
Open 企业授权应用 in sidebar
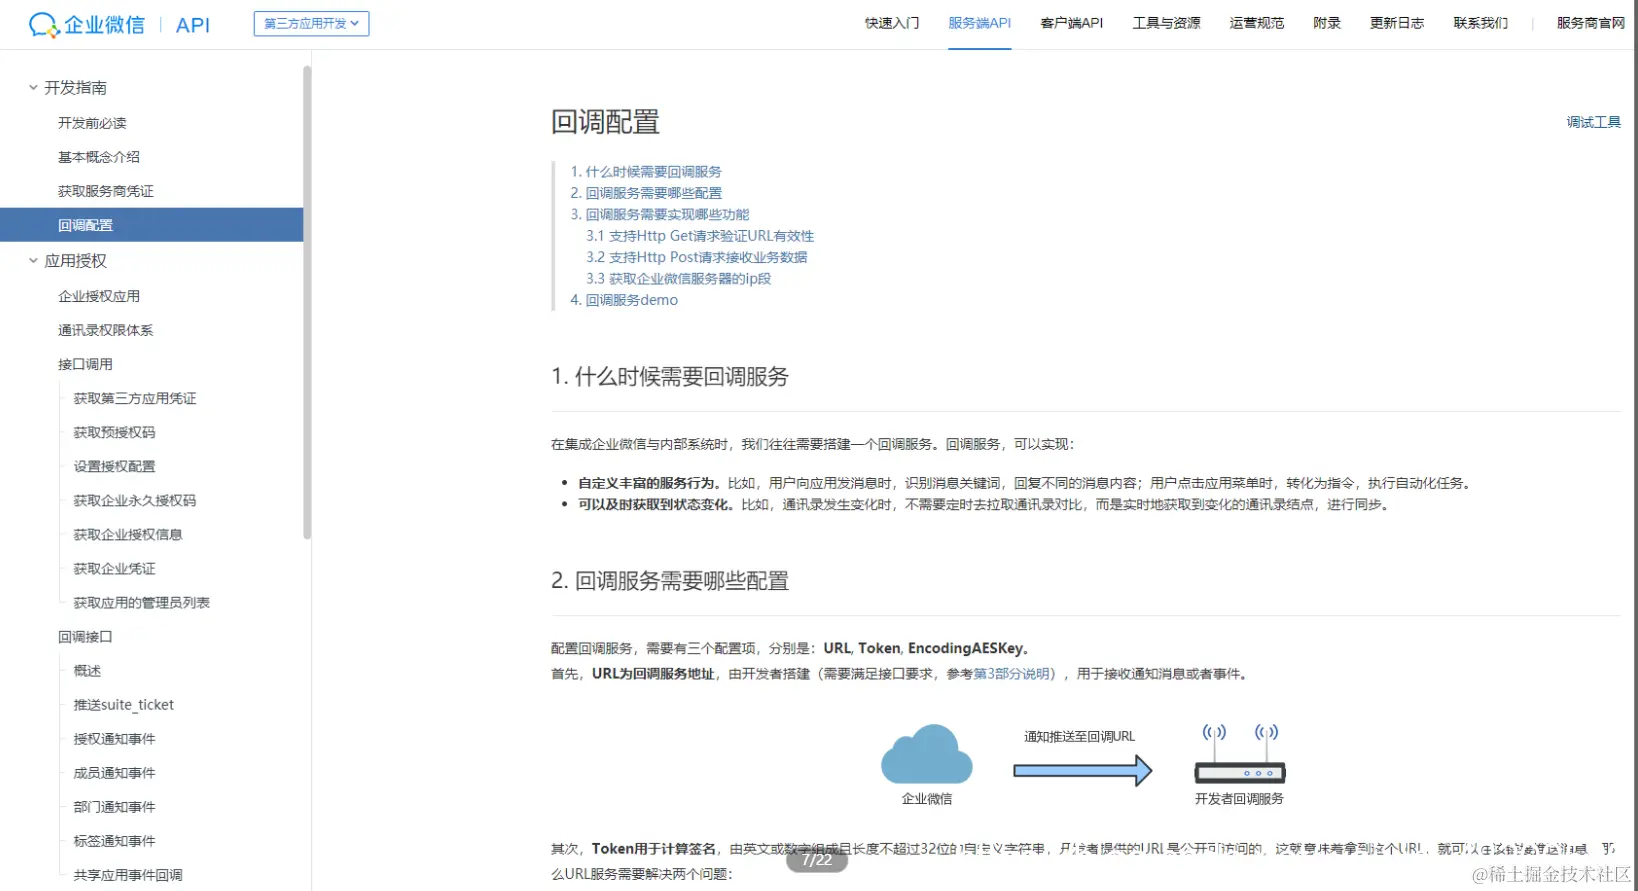tap(99, 296)
